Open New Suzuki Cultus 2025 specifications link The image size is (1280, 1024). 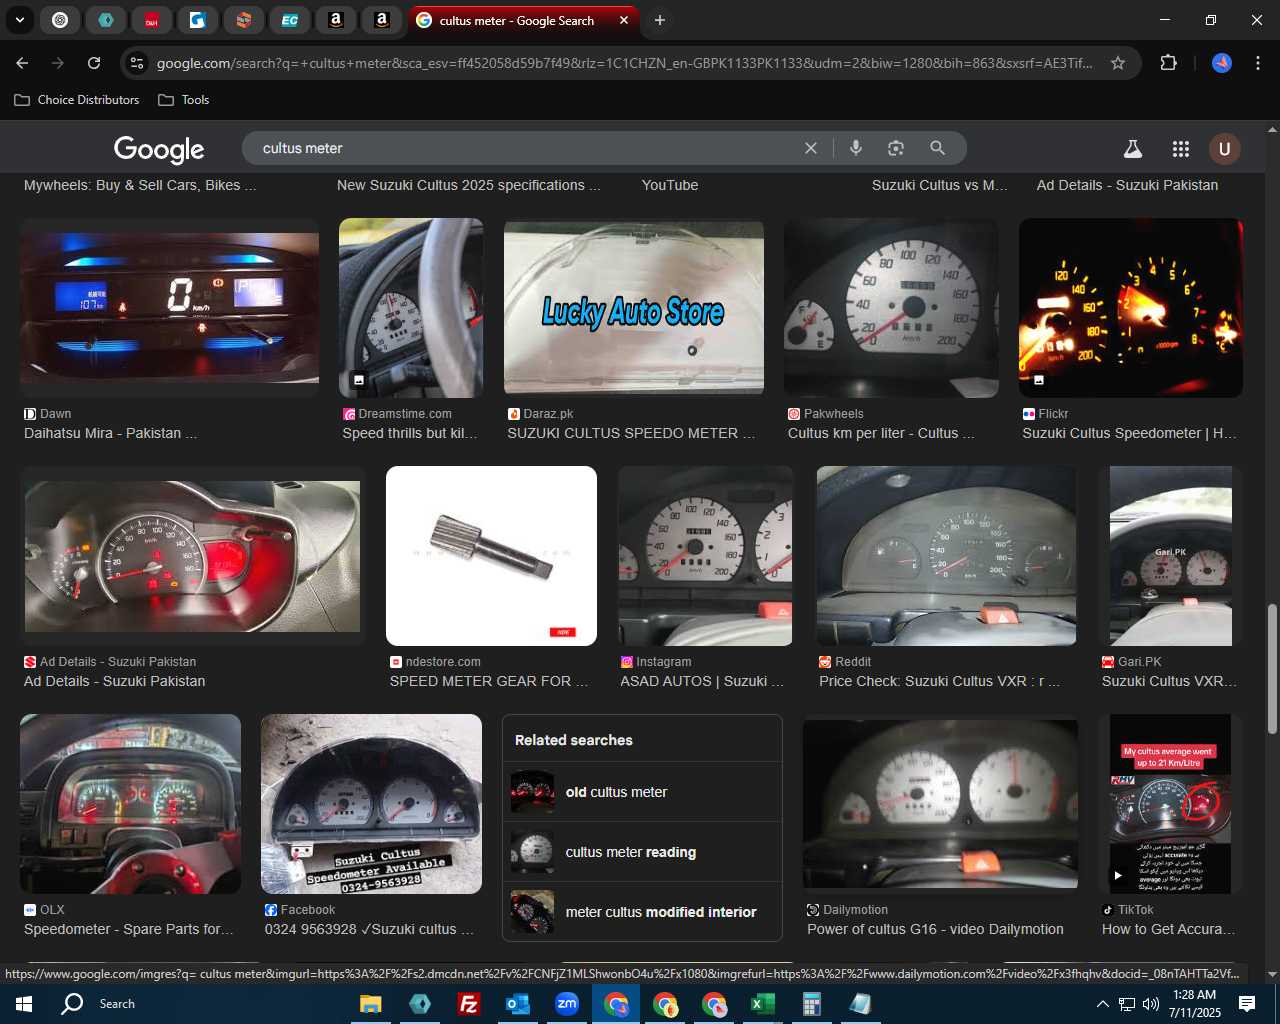pos(469,185)
